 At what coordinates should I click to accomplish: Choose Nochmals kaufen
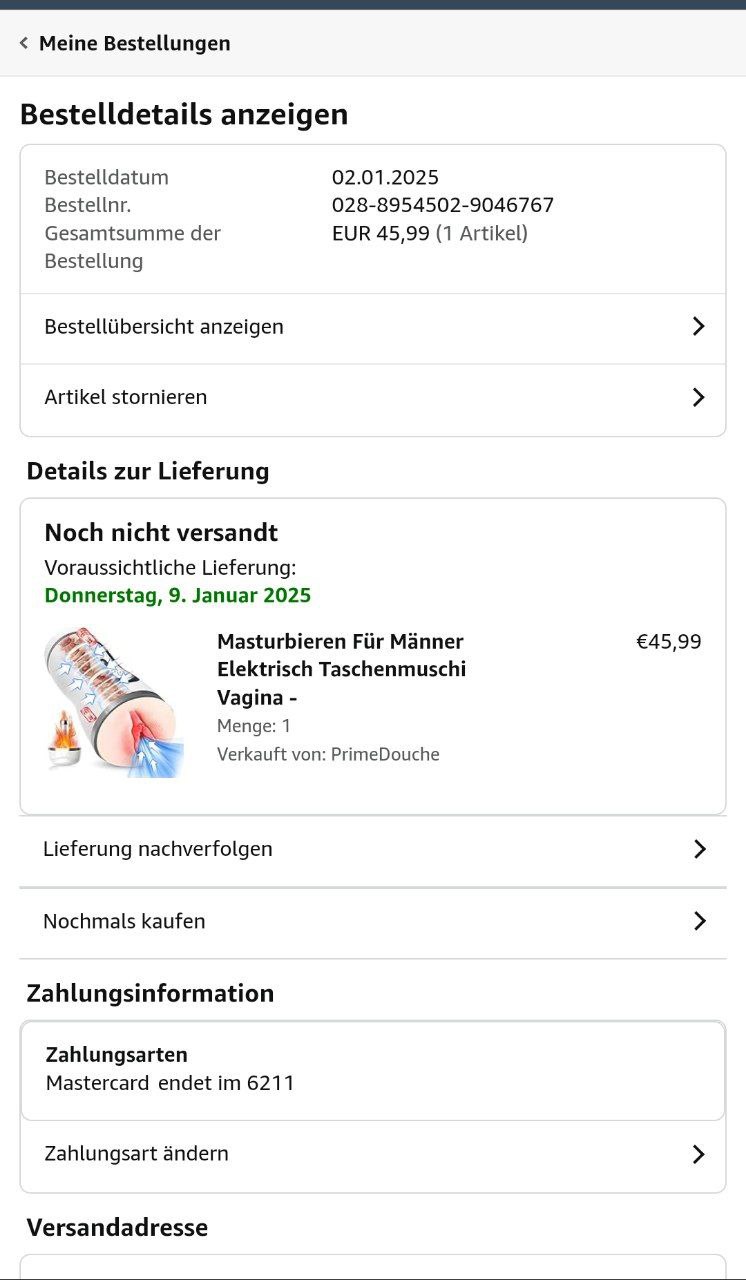point(124,921)
